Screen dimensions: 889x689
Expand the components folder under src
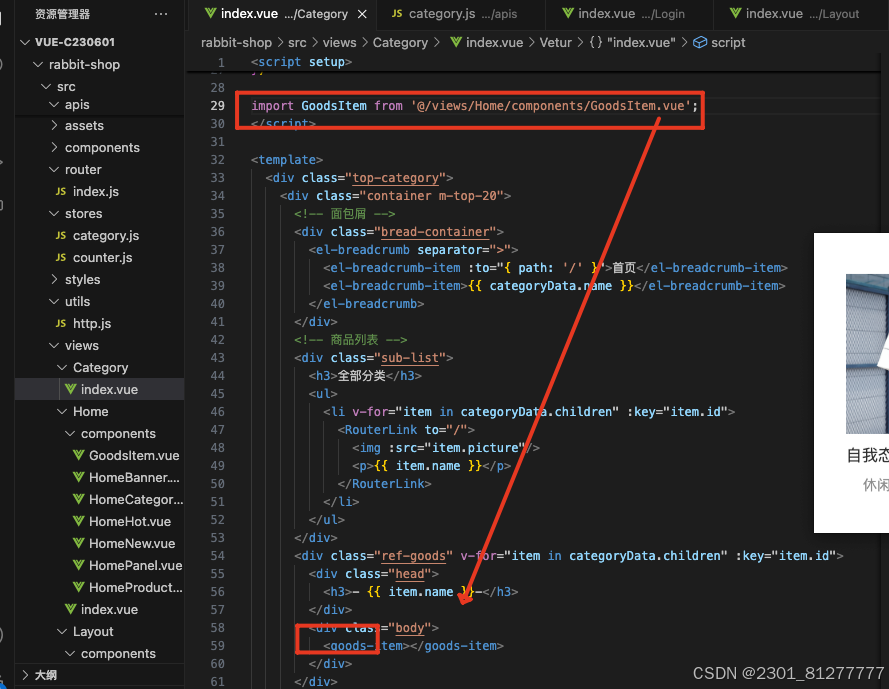point(54,147)
